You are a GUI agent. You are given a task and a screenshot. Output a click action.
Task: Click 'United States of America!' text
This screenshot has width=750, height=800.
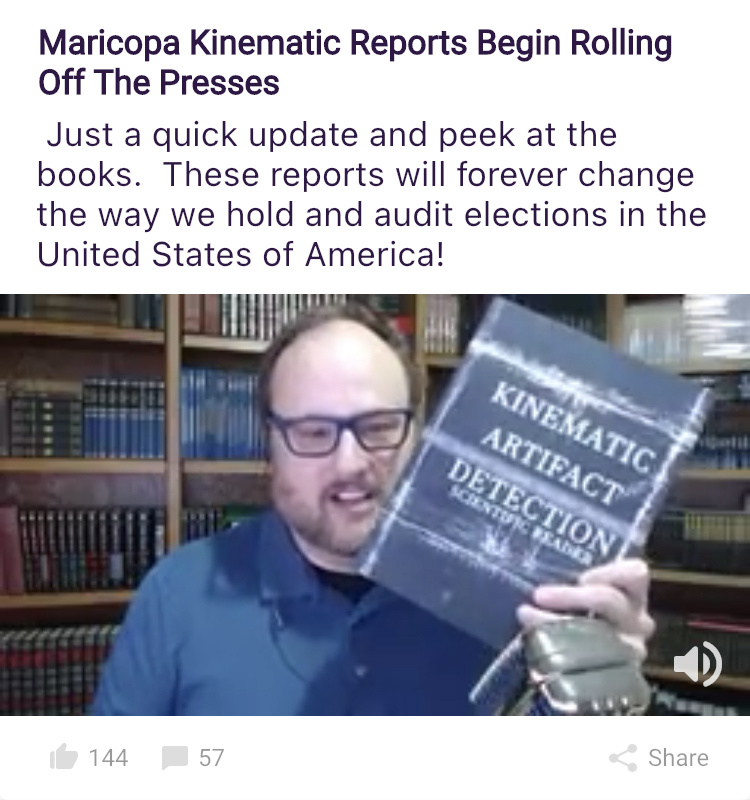pyautogui.click(x=241, y=255)
